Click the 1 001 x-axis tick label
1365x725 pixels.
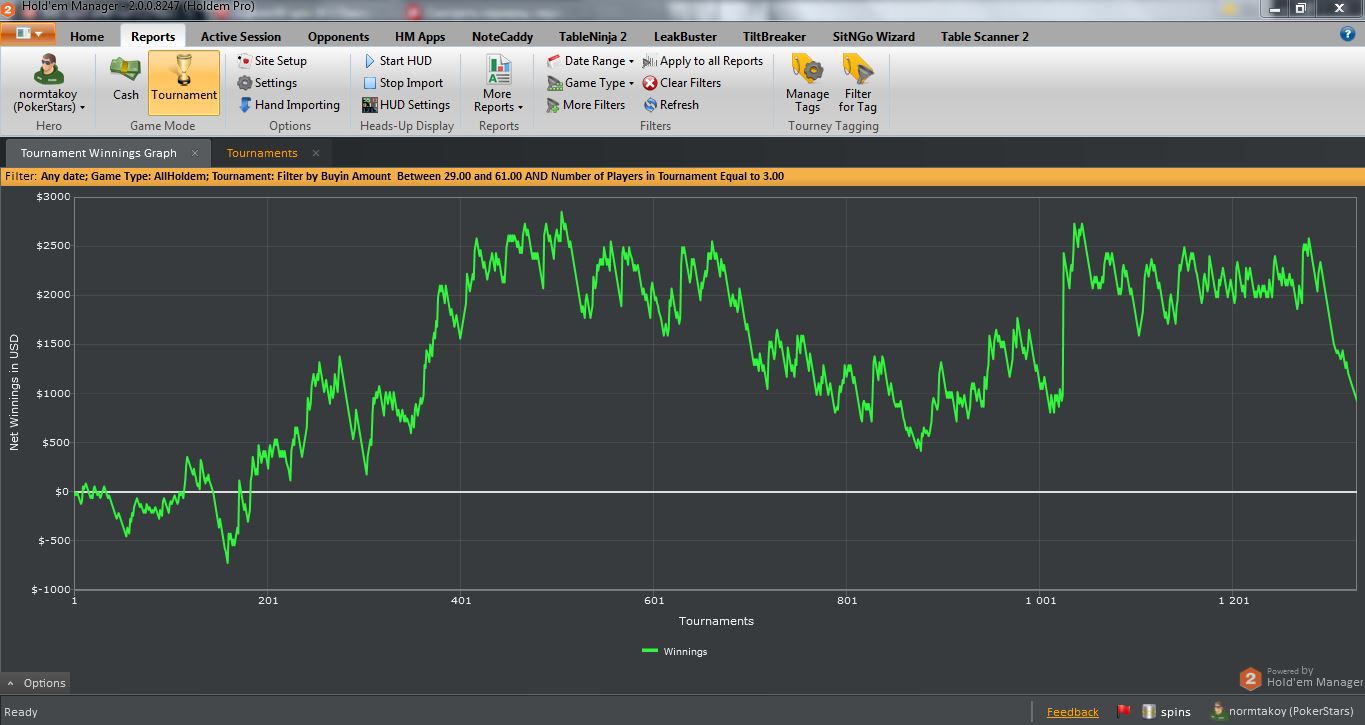point(1040,601)
